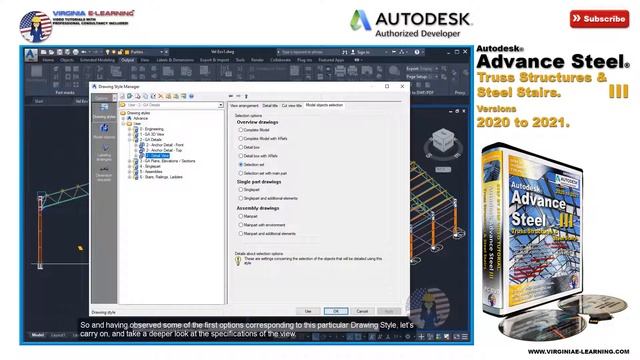
Task: Collapse the 2 - GA Details node
Action: pos(130,140)
